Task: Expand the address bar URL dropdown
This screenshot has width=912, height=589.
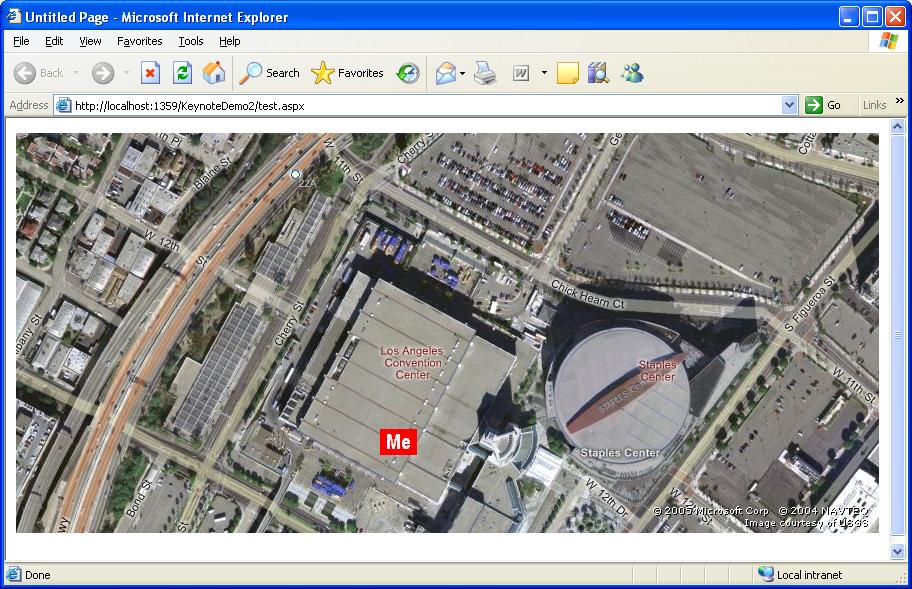Action: point(789,105)
